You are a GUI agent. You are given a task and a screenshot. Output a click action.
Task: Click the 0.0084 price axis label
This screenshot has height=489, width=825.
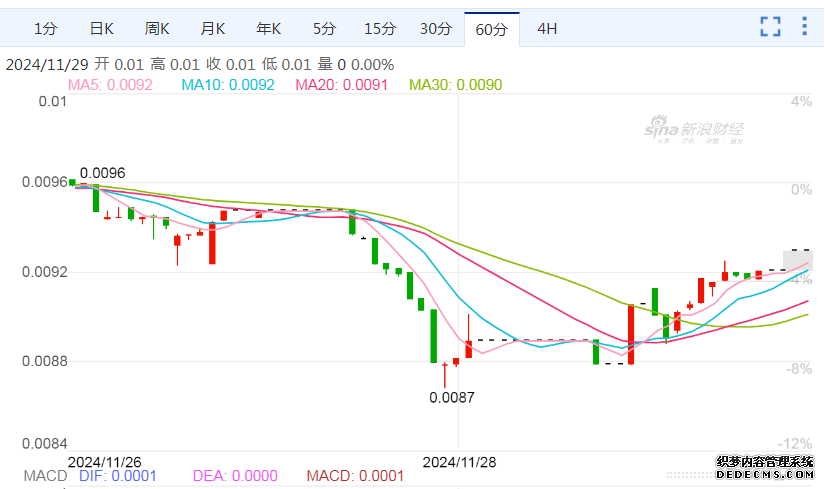(x=45, y=444)
